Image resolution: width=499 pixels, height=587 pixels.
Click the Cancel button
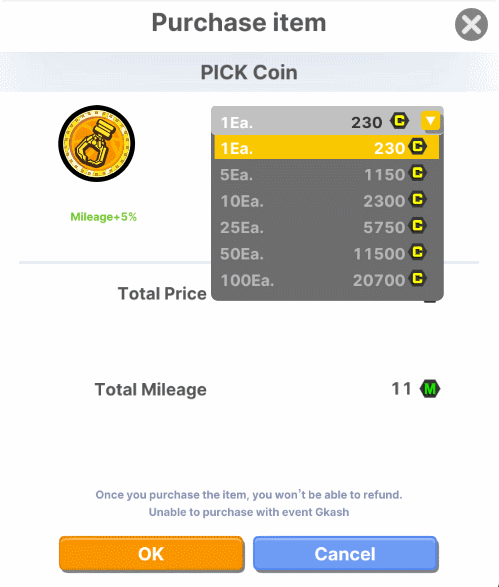[x=345, y=554]
